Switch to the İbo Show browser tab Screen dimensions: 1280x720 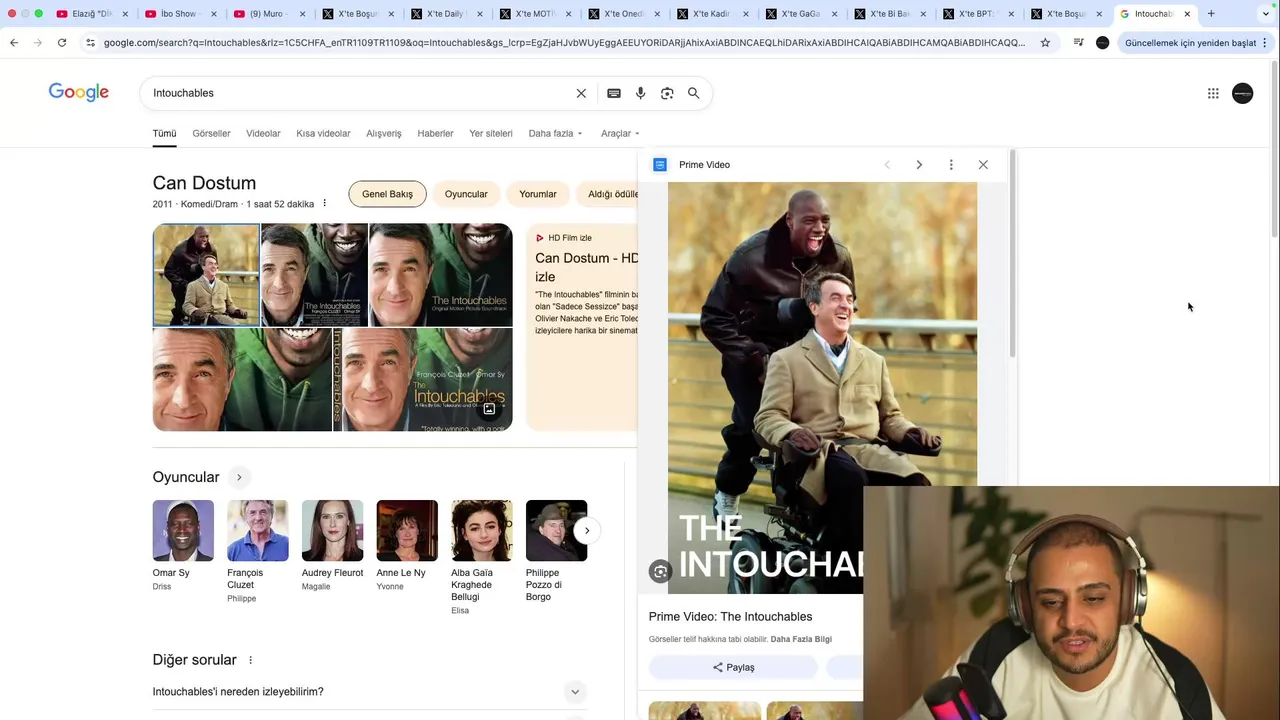(x=178, y=14)
